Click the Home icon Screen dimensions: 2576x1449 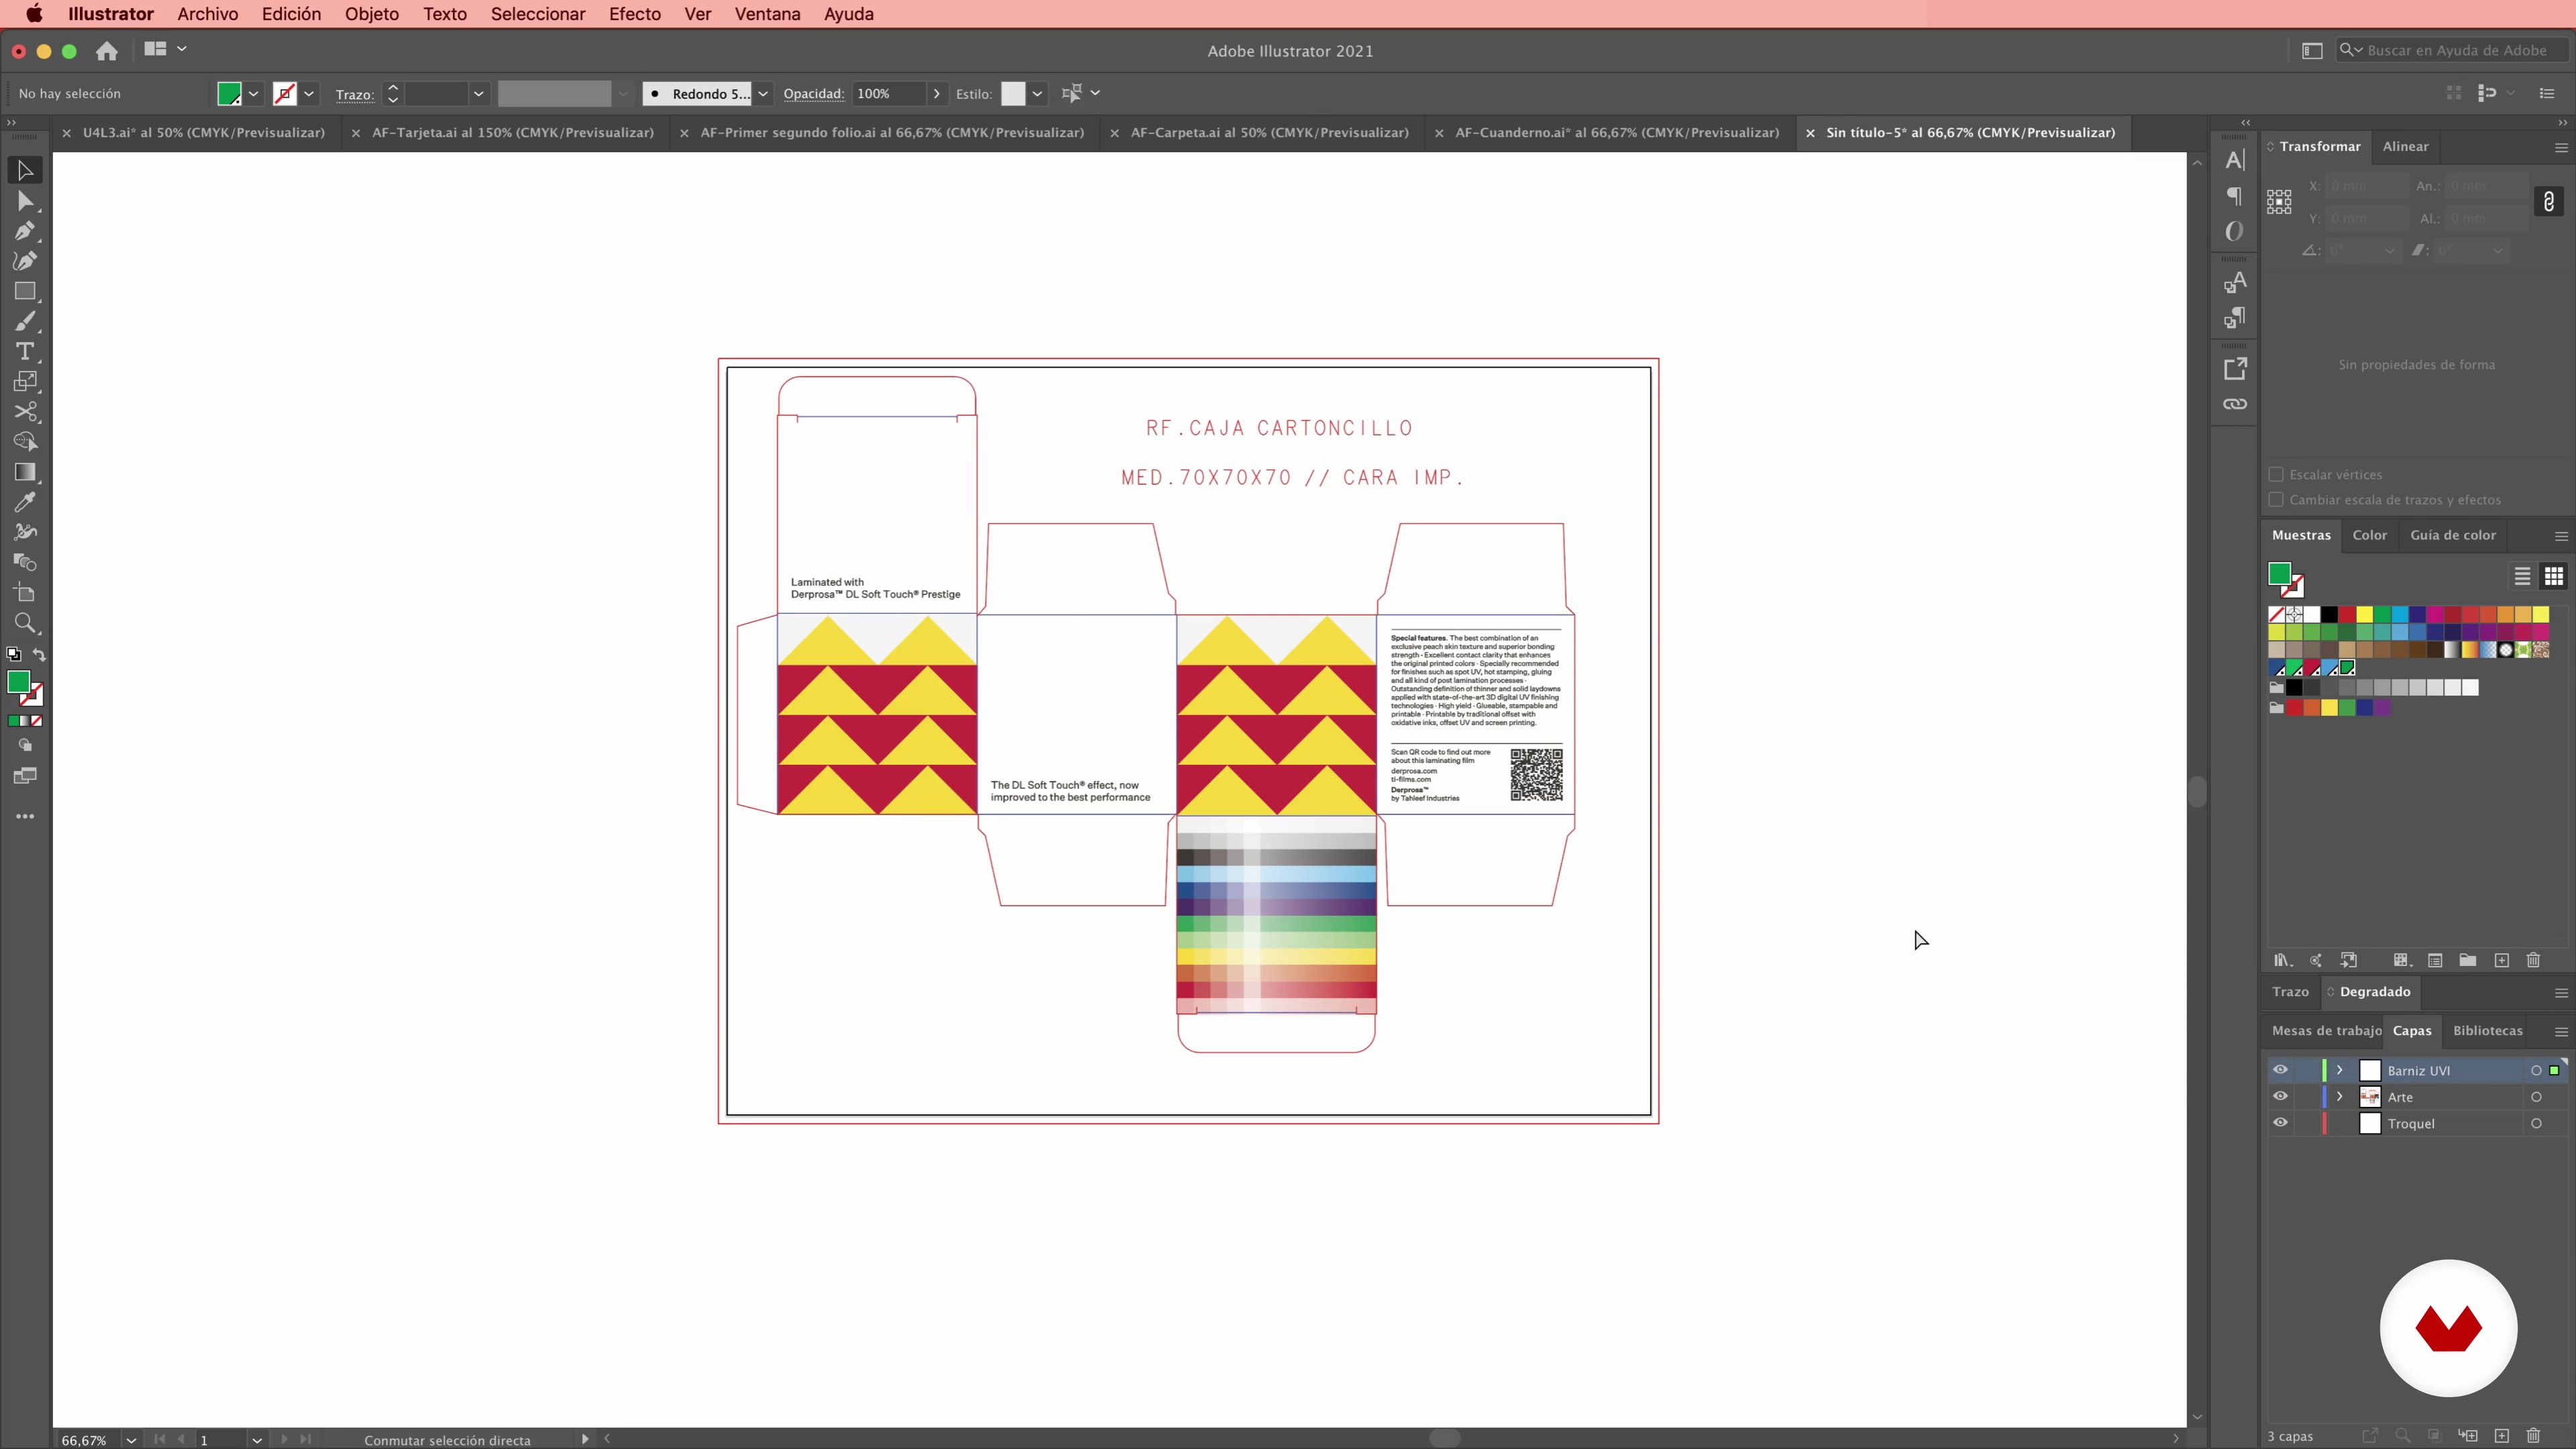[x=107, y=50]
